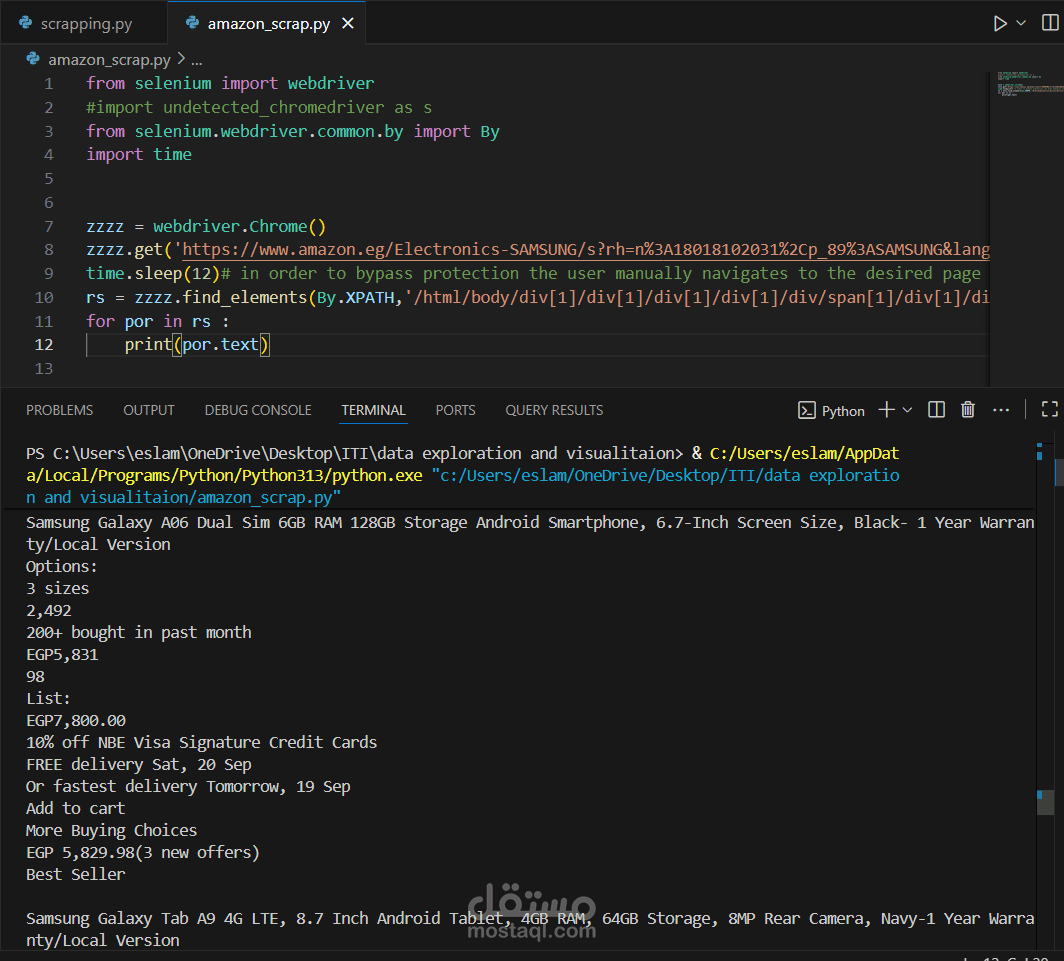The width and height of the screenshot is (1064, 961).
Task: Click the Python terminal name label
Action: coord(843,411)
